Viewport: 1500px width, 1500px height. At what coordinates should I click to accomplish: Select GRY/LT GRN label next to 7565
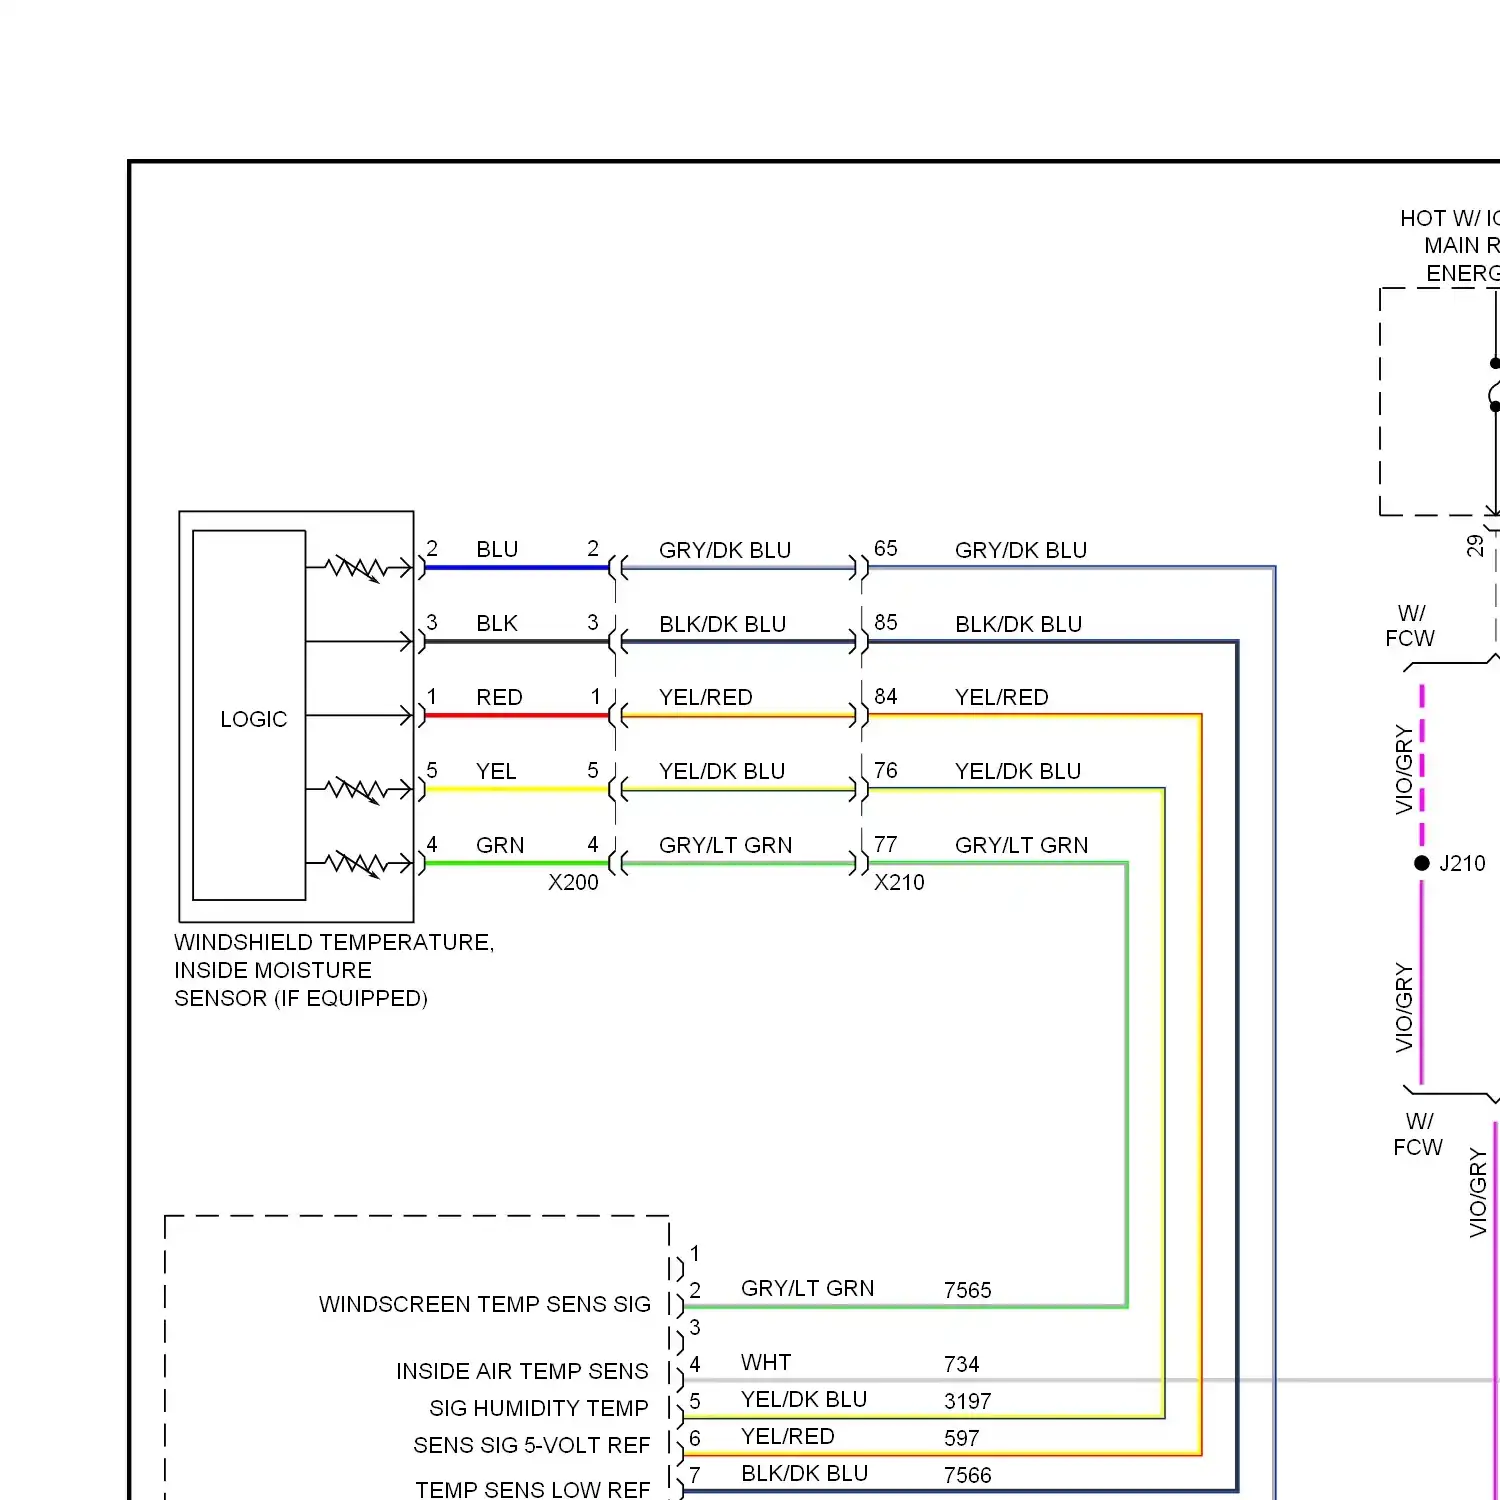[808, 1288]
